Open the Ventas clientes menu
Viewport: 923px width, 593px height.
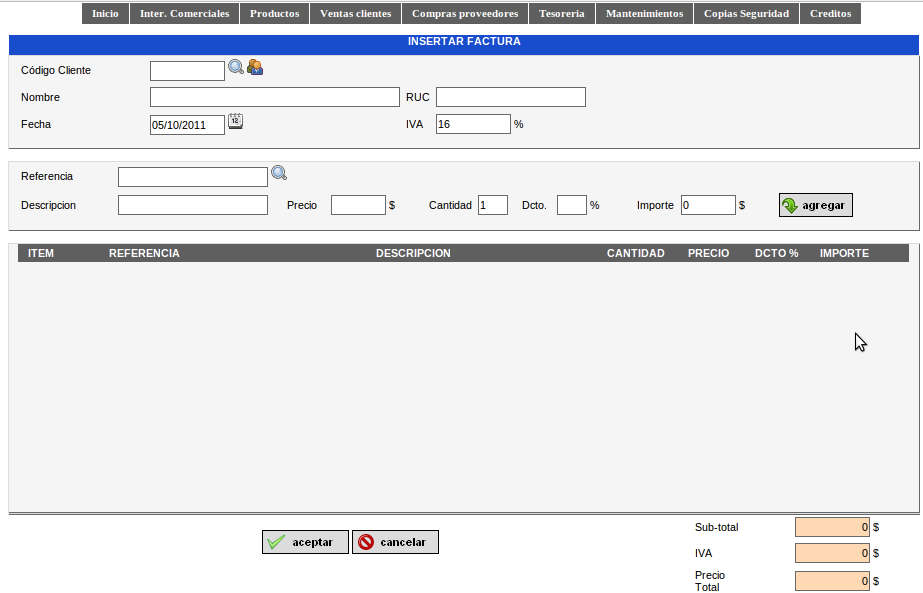354,13
